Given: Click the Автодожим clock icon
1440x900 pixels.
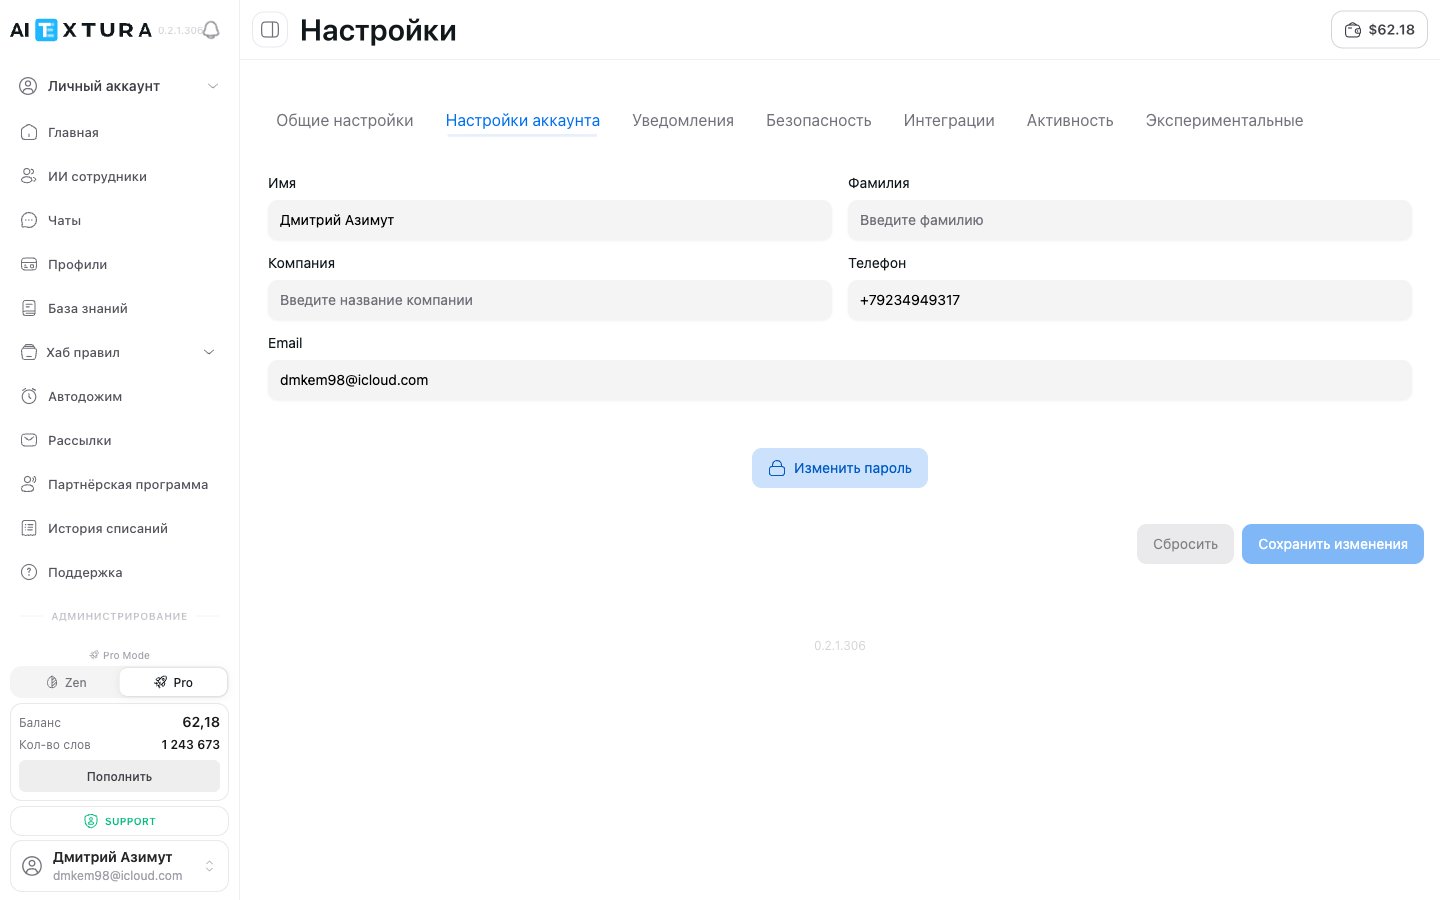Looking at the screenshot, I should [x=29, y=396].
